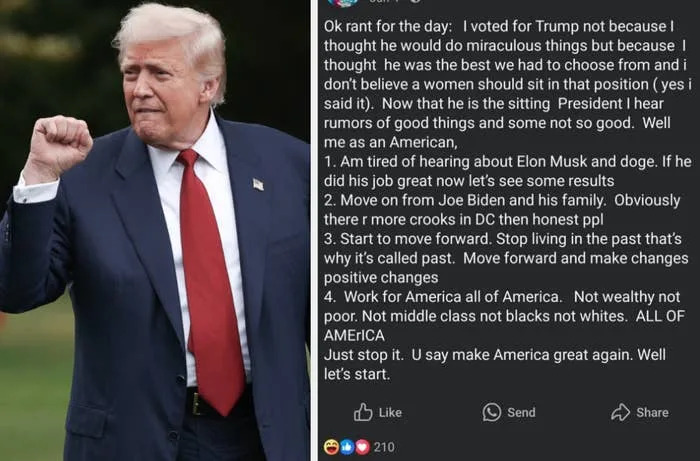This screenshot has width=700, height=461.
Task: Tap the Like text label
Action: (x=390, y=412)
